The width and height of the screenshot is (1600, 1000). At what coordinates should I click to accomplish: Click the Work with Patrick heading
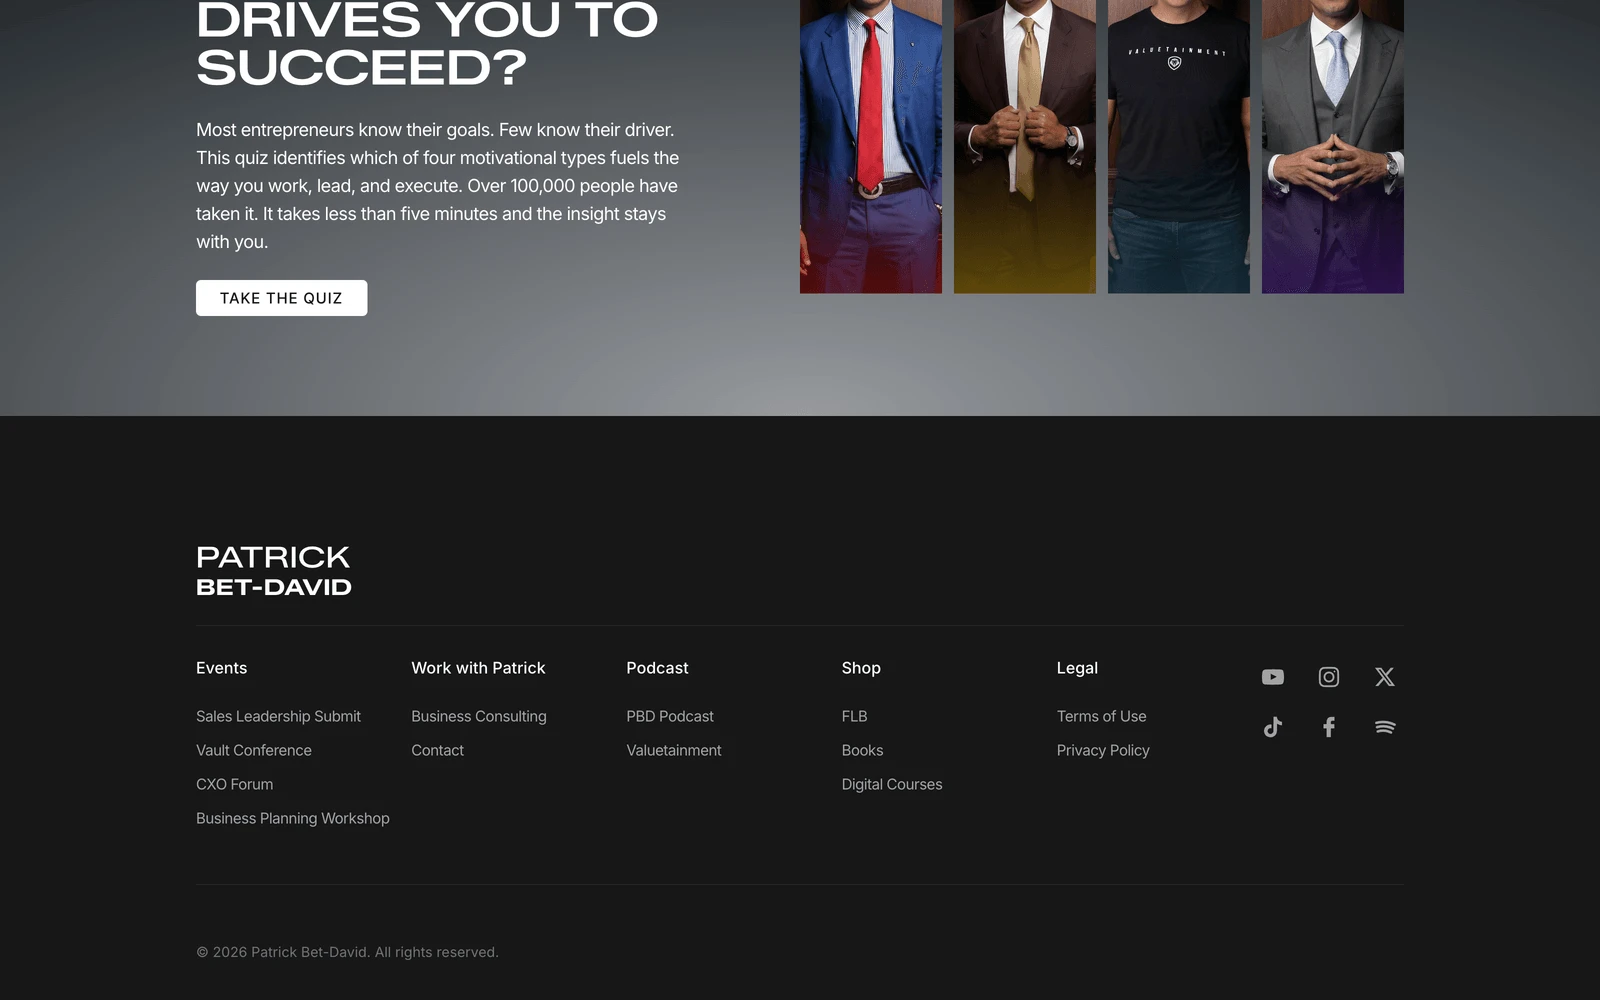click(x=478, y=668)
